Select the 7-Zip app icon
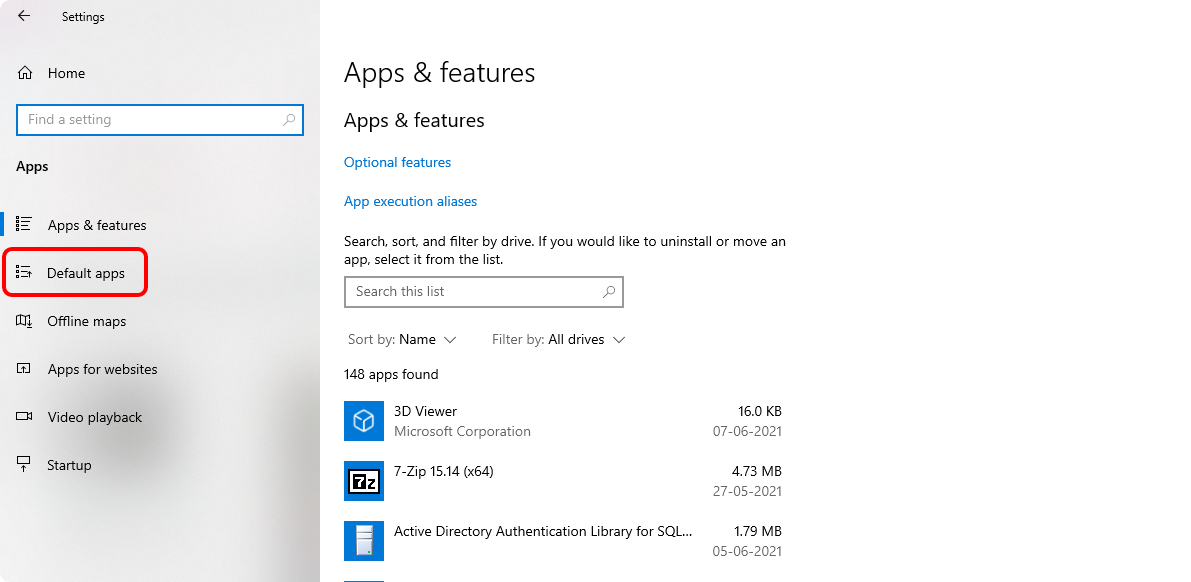Image resolution: width=1191 pixels, height=582 pixels. coord(364,481)
